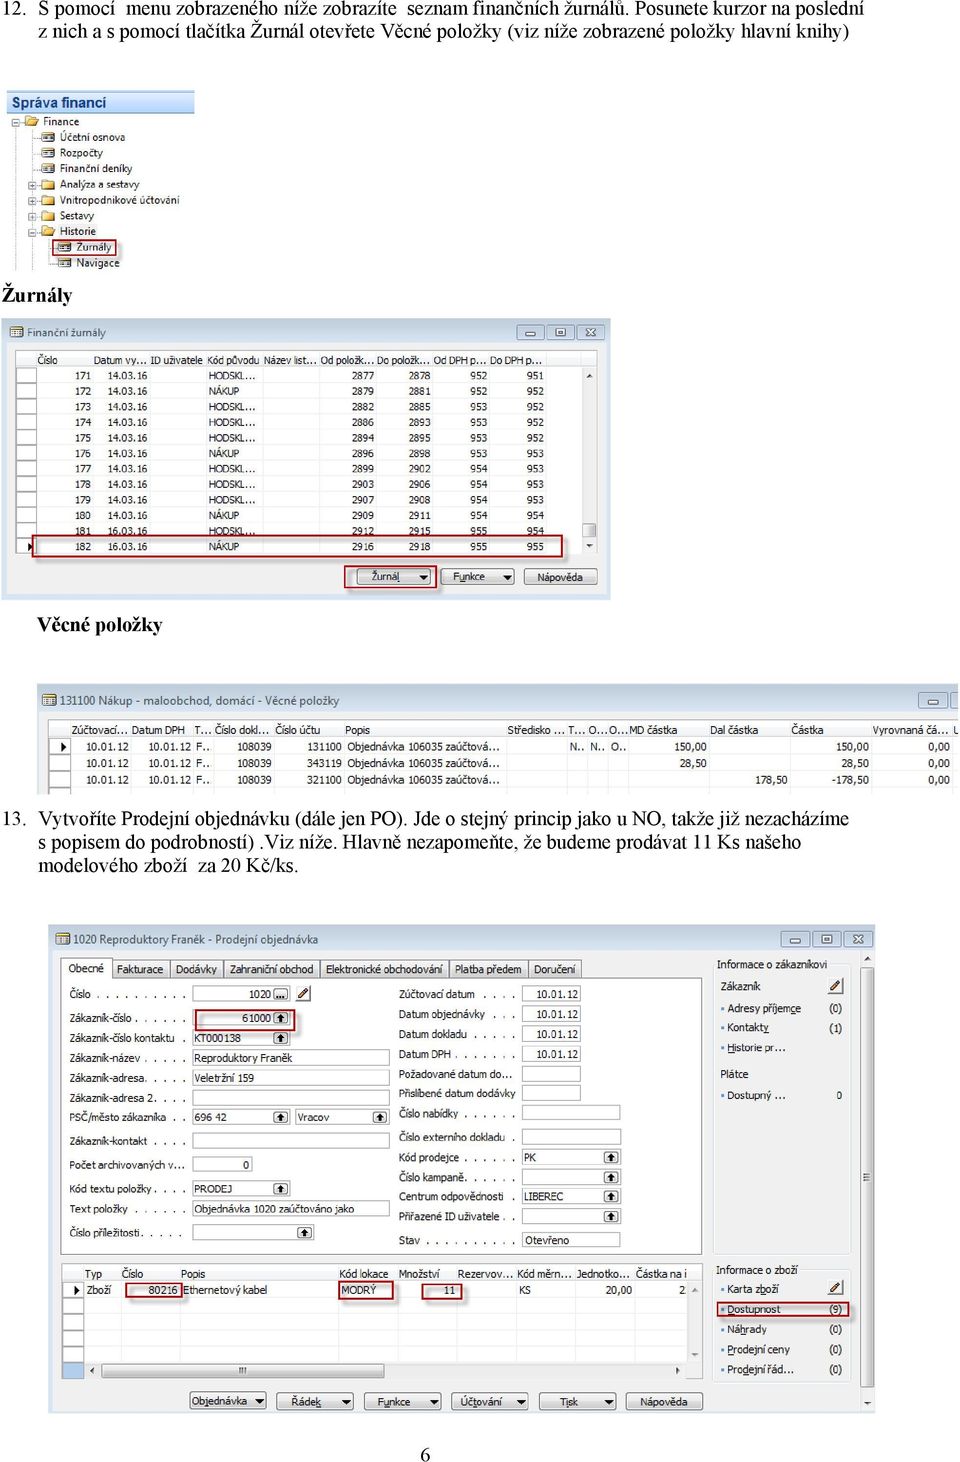This screenshot has height=1462, width=960.
Task: Click the Zákazník-název input field
Action: [x=290, y=1058]
